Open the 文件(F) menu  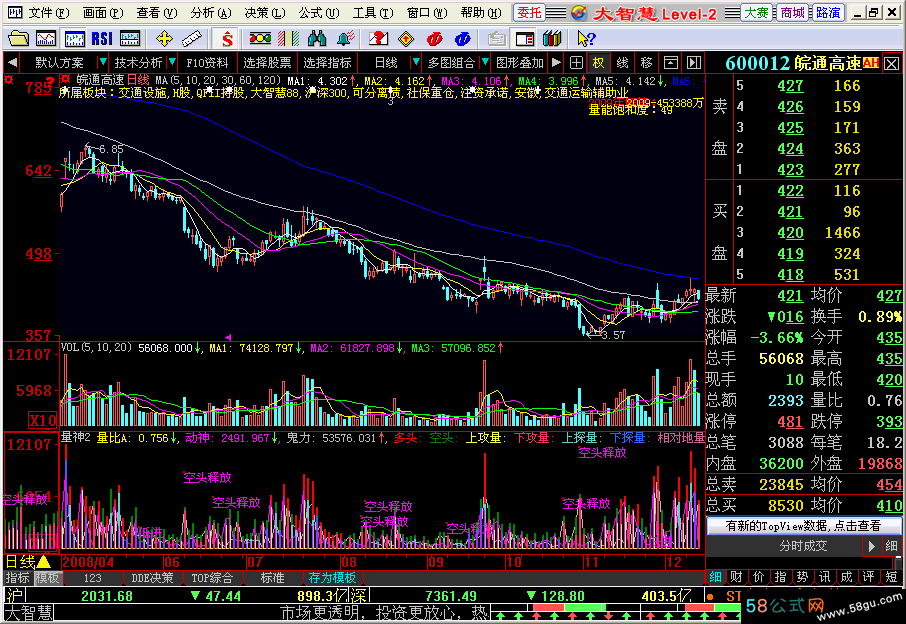point(49,13)
